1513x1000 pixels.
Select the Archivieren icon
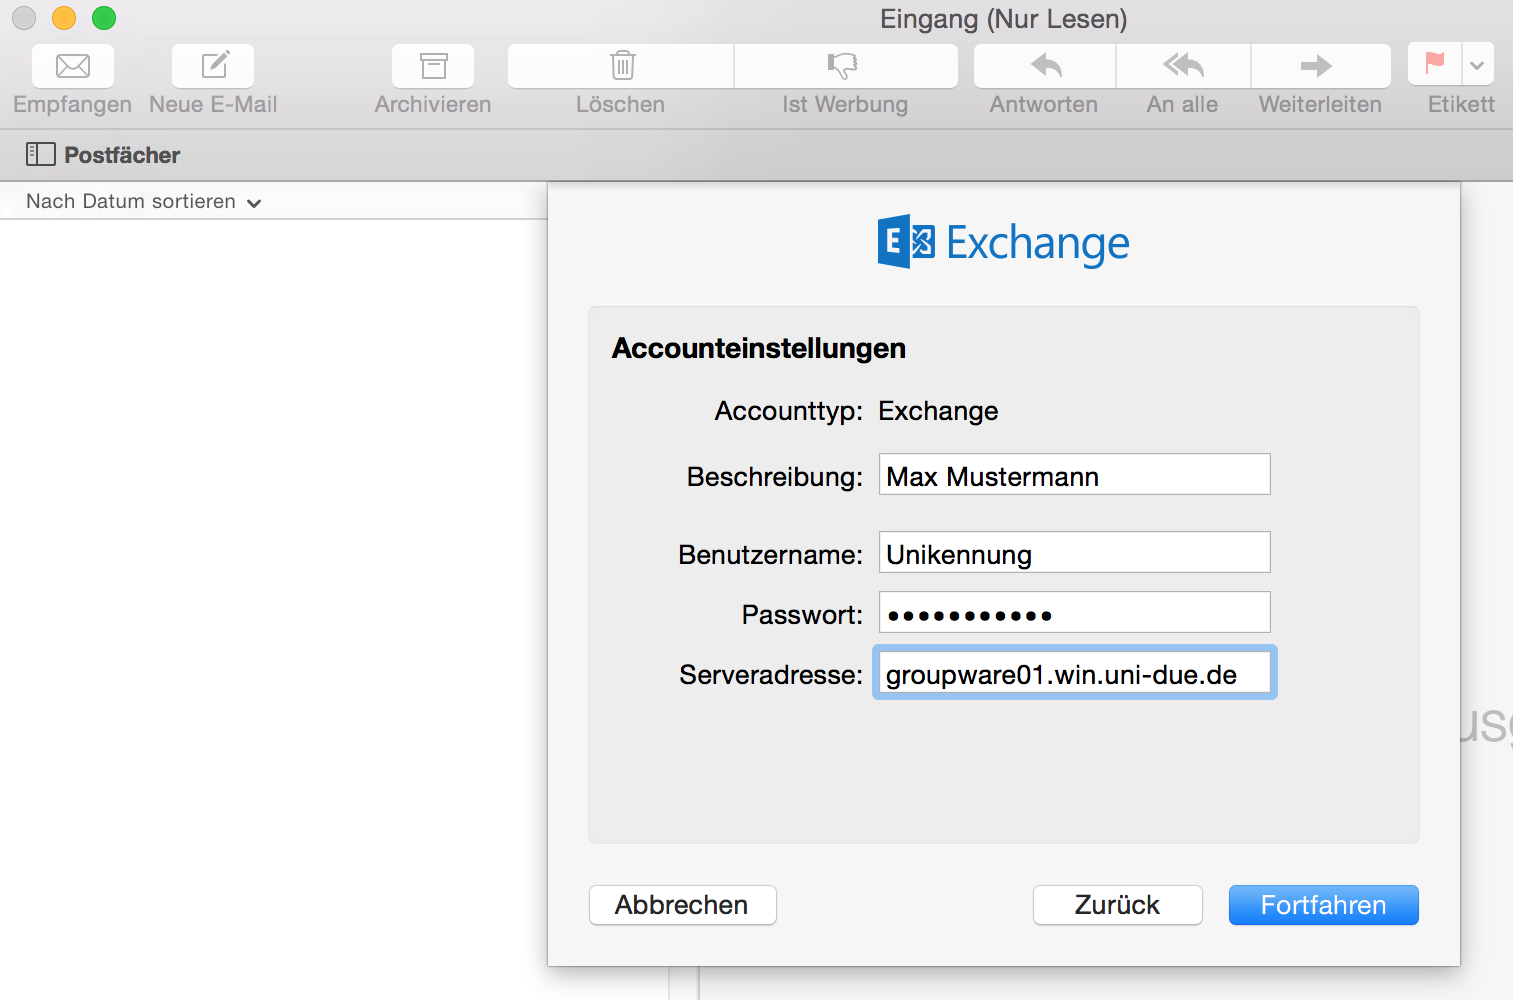432,66
